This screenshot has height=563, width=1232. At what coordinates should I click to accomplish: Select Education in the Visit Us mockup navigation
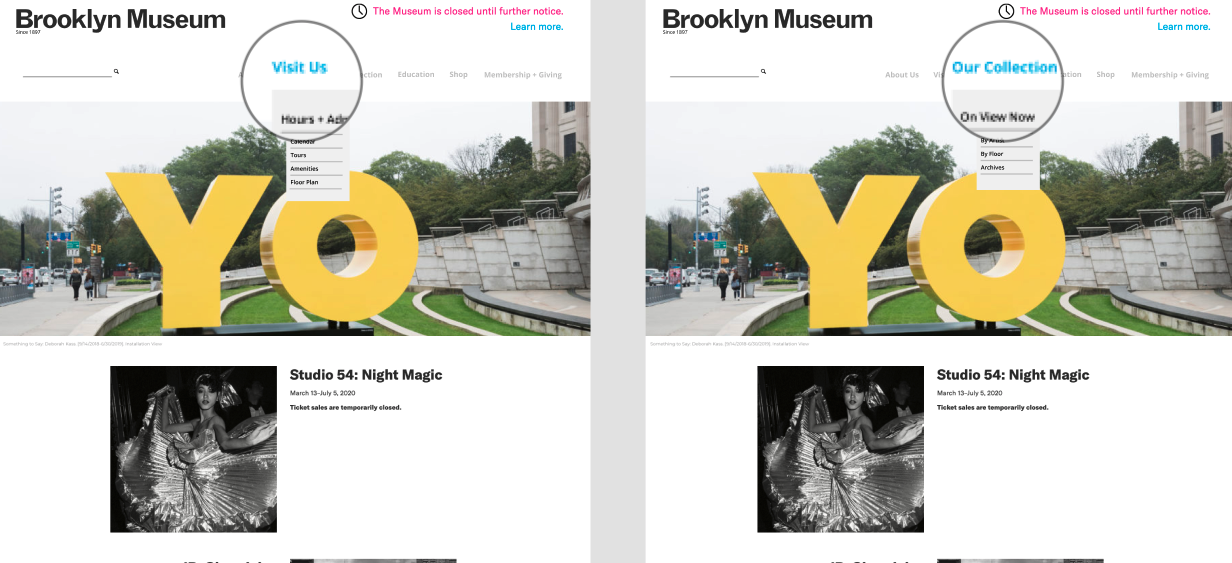[x=416, y=75]
